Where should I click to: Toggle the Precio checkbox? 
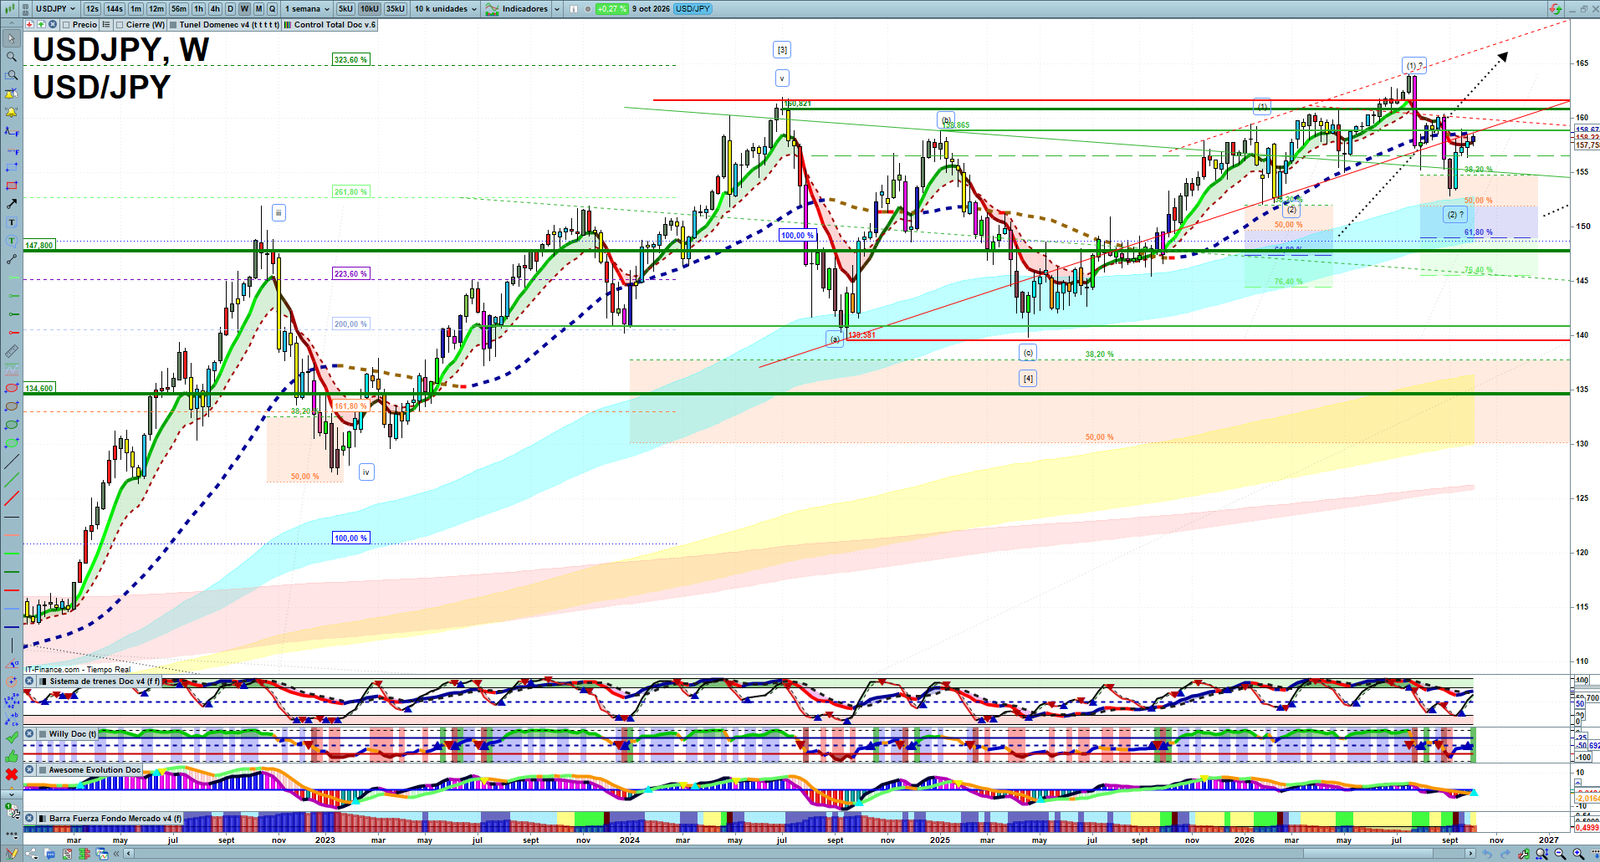pos(66,25)
